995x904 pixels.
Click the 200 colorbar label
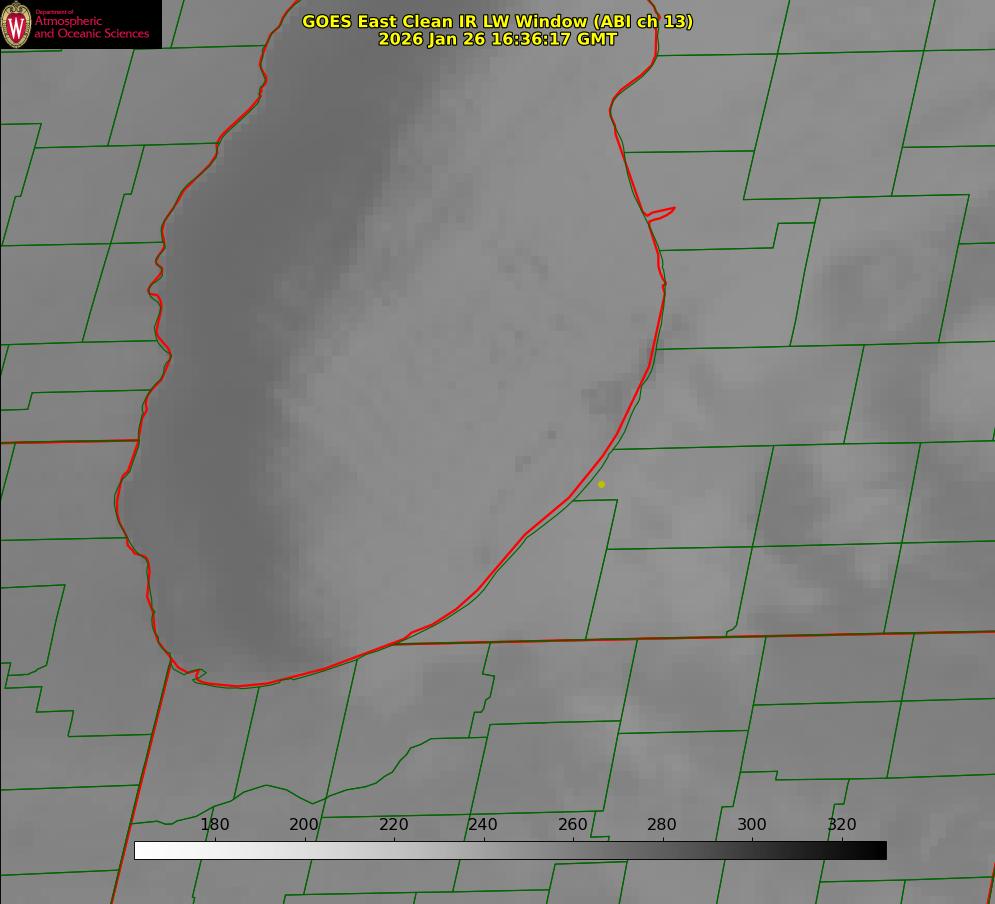pos(304,824)
